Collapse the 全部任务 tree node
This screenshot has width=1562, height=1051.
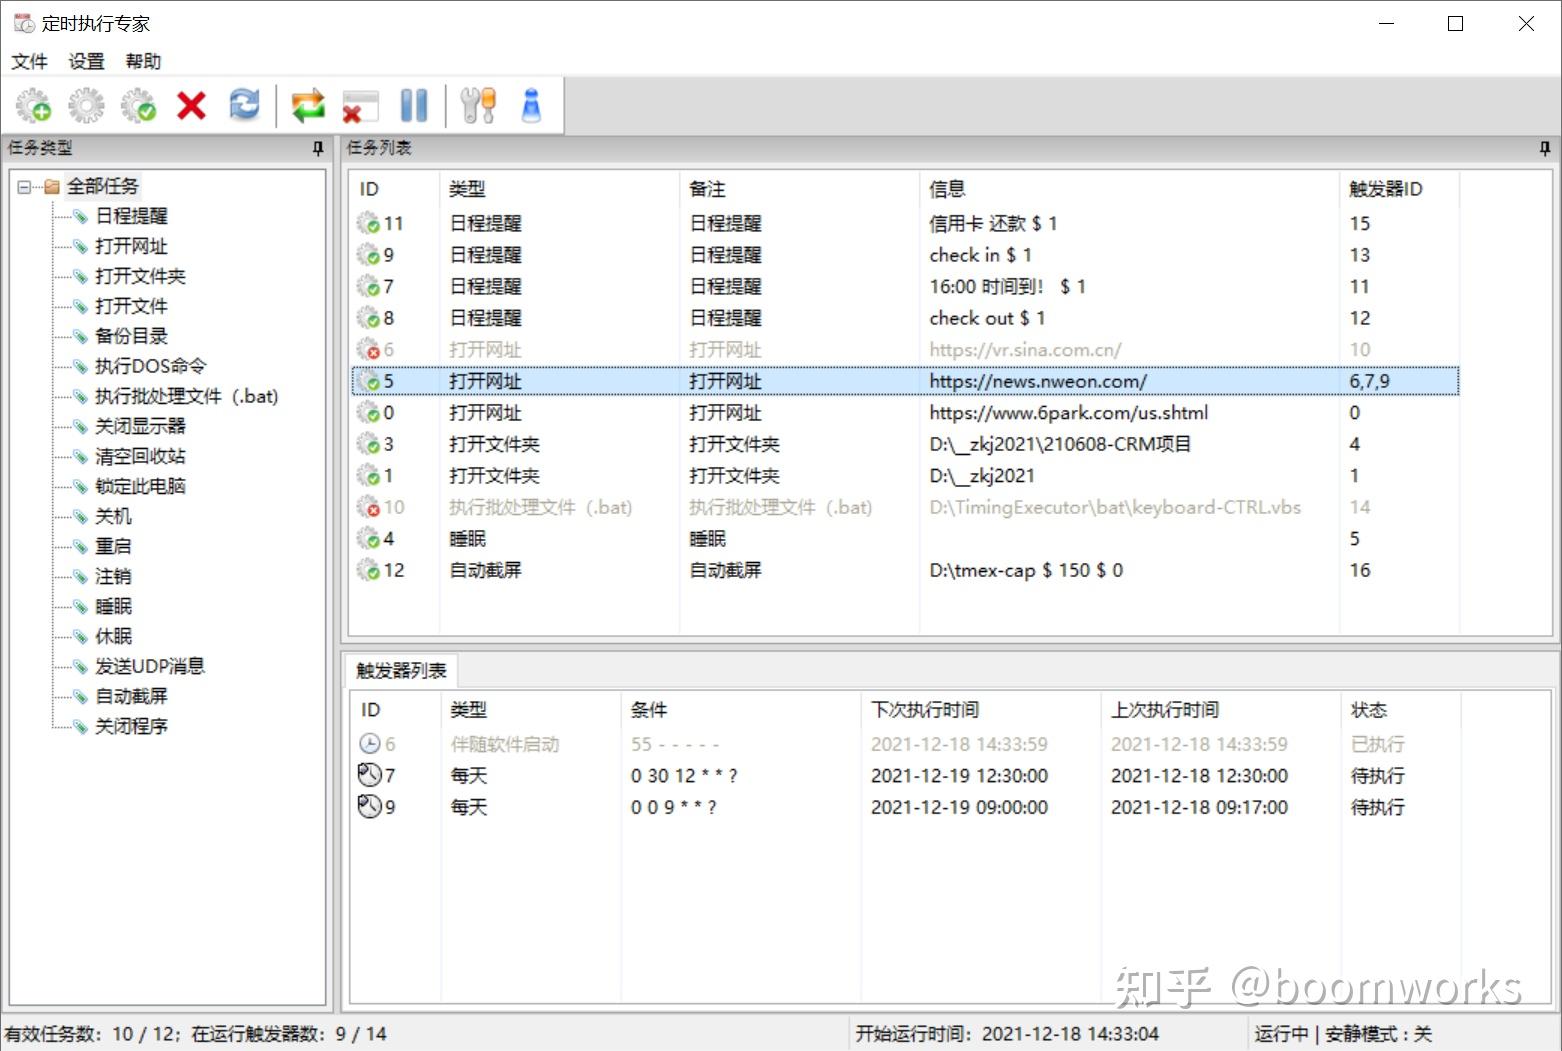click(x=24, y=186)
